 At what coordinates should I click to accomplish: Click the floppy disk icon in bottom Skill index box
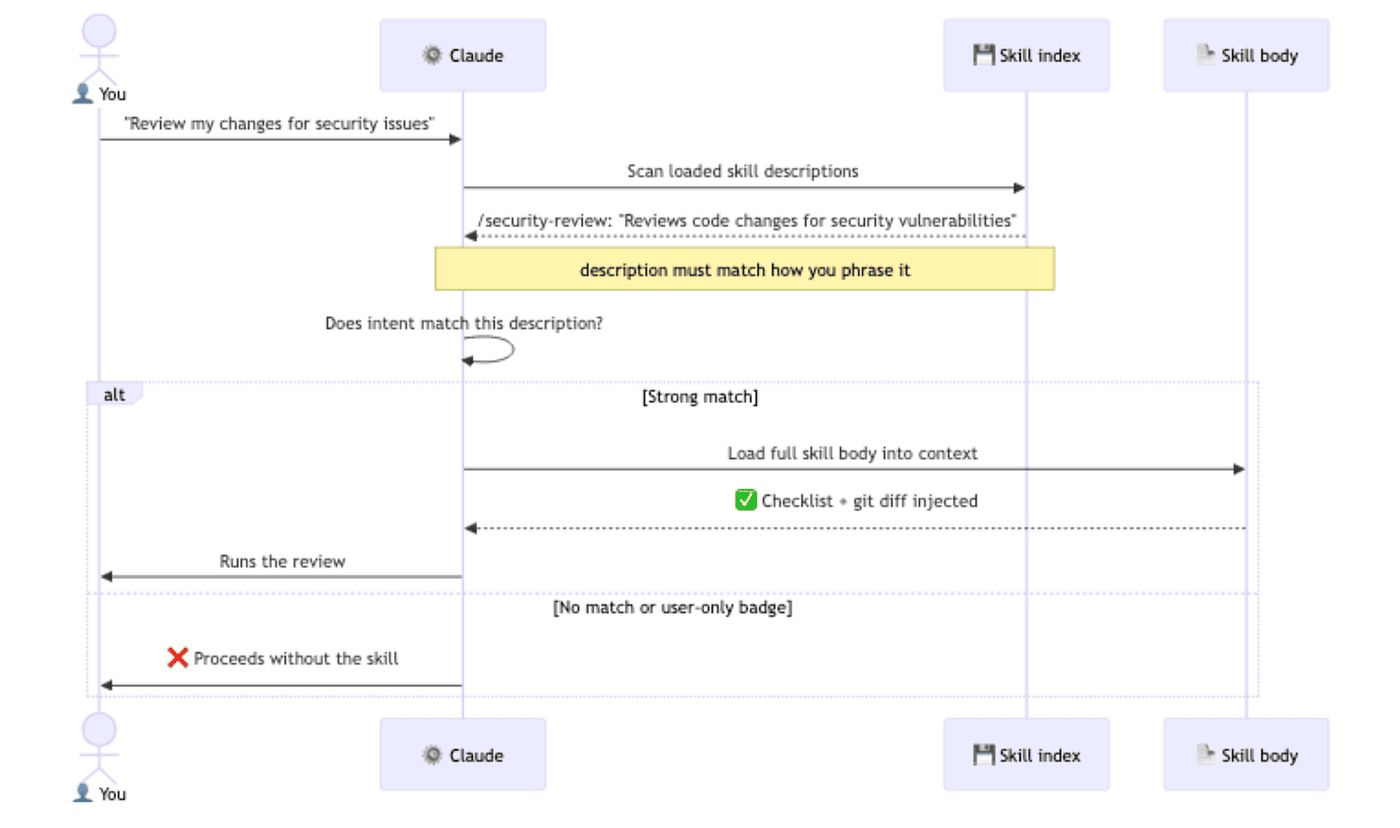tap(983, 755)
